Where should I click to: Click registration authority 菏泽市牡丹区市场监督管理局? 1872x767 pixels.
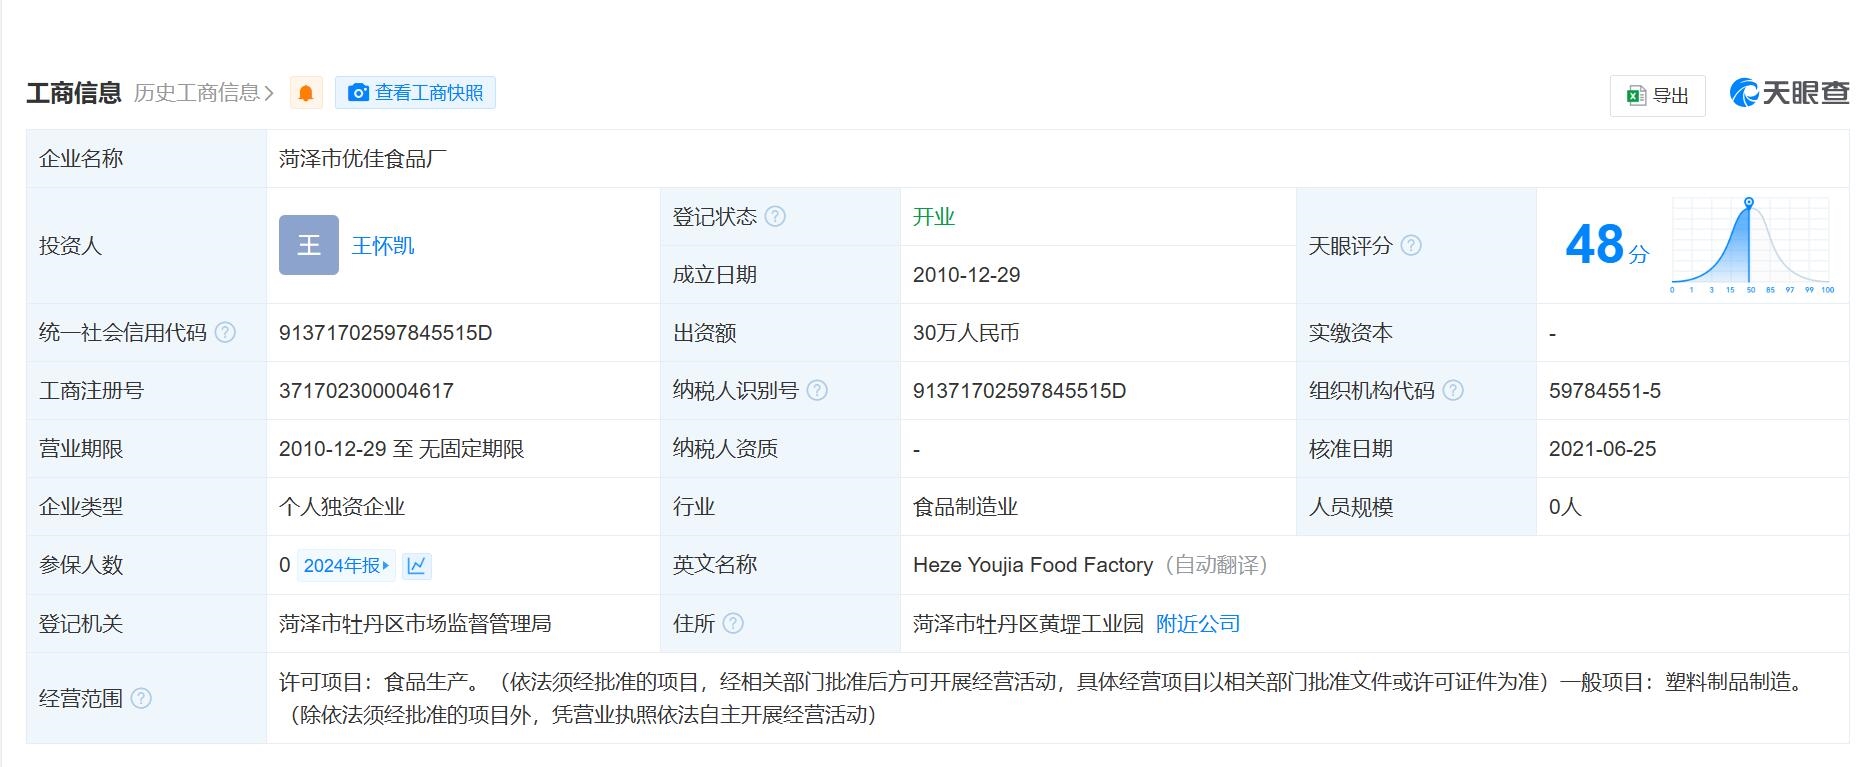coord(415,624)
